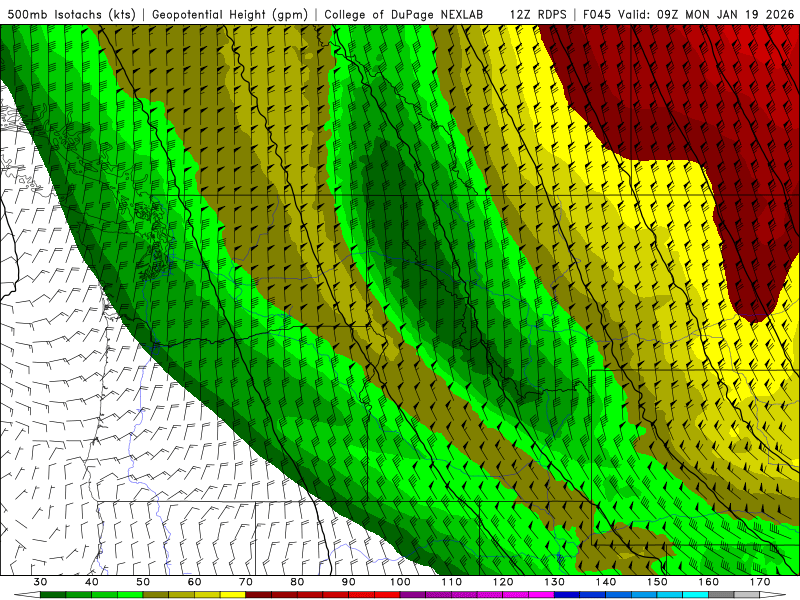Select the darkest green swatch starting at 30
800x600 pixels.
(x=53, y=595)
